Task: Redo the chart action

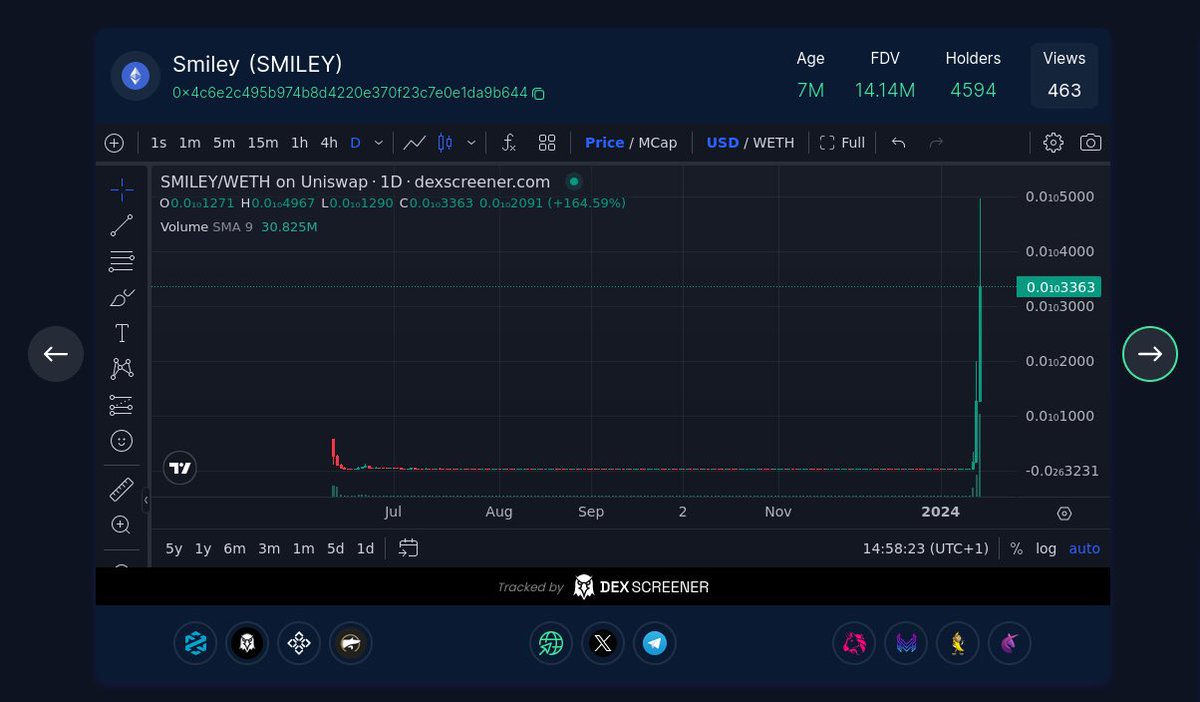Action: click(936, 143)
